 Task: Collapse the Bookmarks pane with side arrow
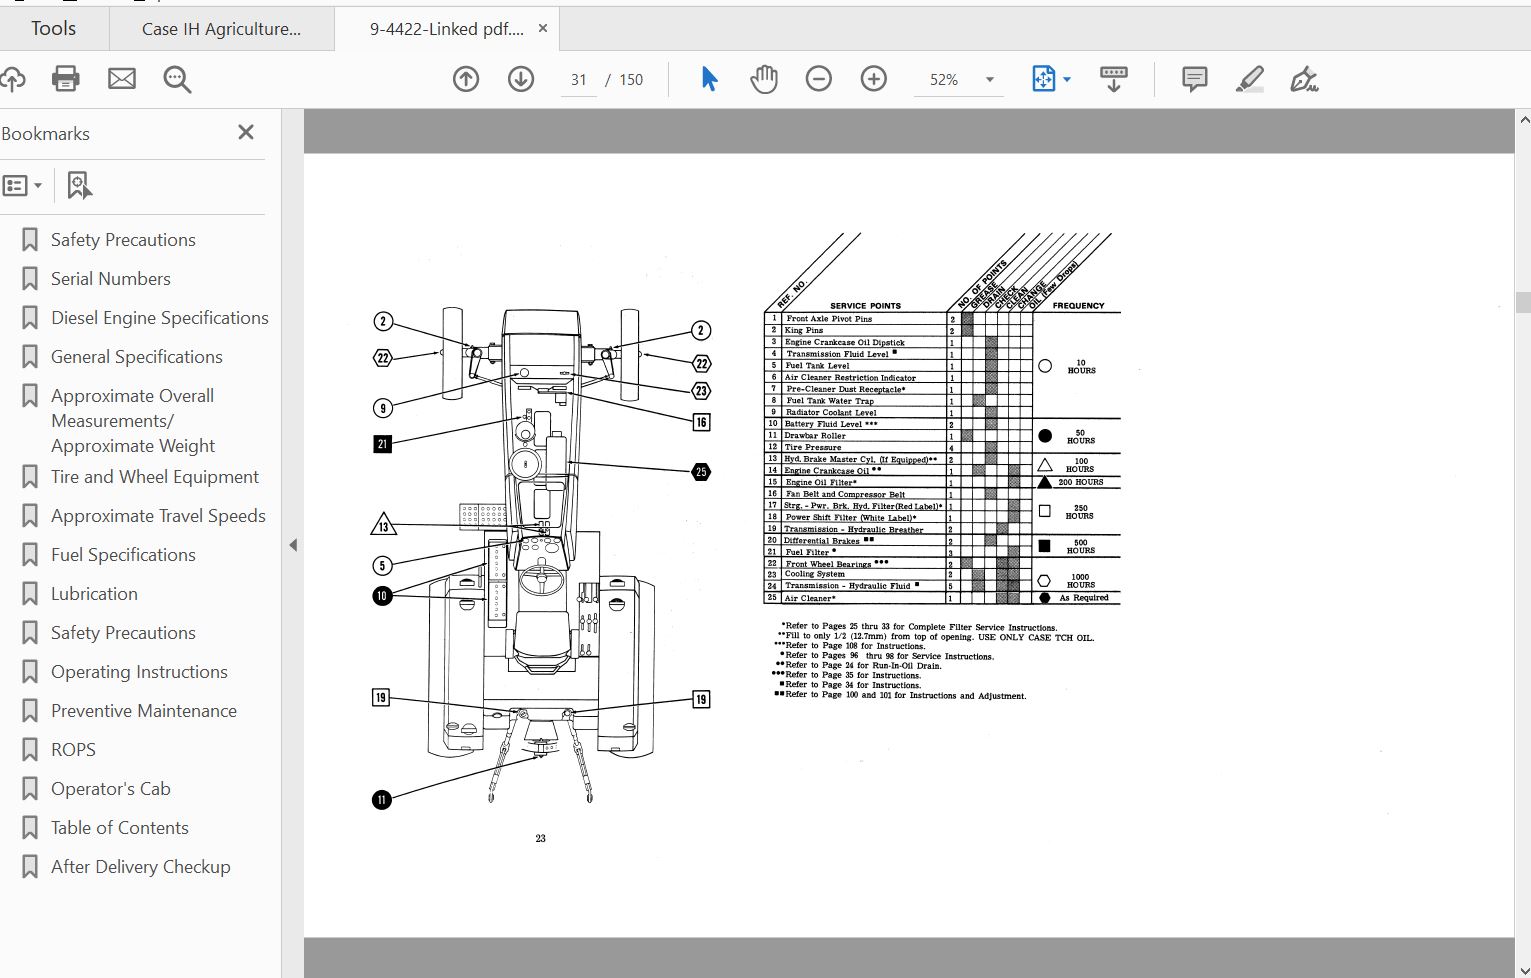(x=293, y=545)
